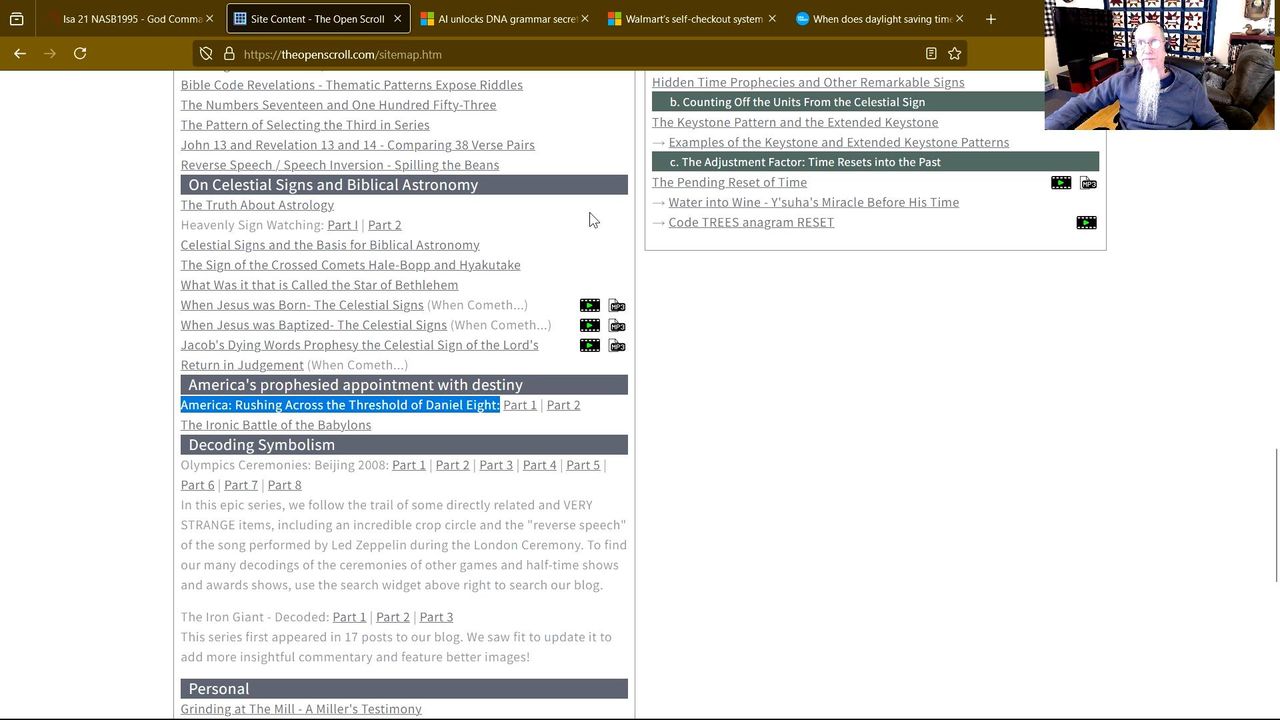Open Part 1 of America: Rushing Across
The width and height of the screenshot is (1280, 720).
(519, 405)
